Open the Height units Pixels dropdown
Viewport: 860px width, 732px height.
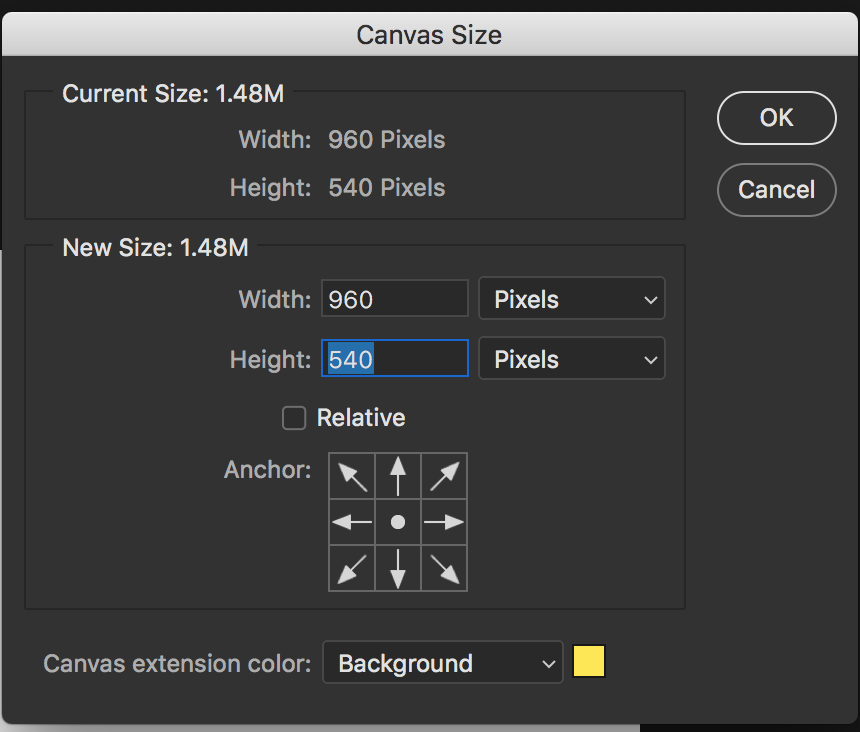point(572,359)
